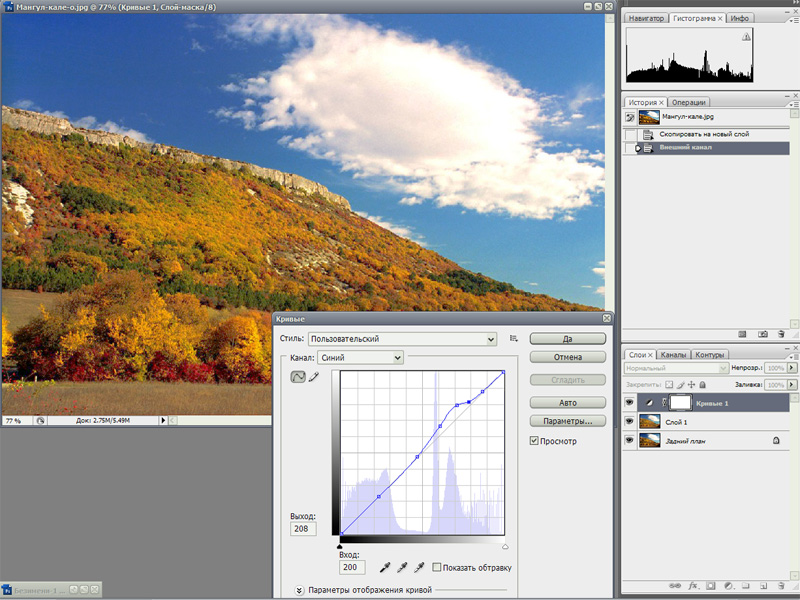Expand Параметры отображения кривой section
Viewport: 800px width, 600px height.
[x=300, y=590]
